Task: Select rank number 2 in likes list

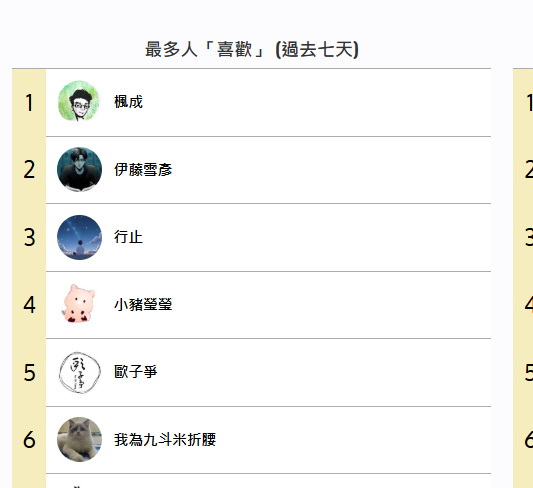Action: [29, 170]
